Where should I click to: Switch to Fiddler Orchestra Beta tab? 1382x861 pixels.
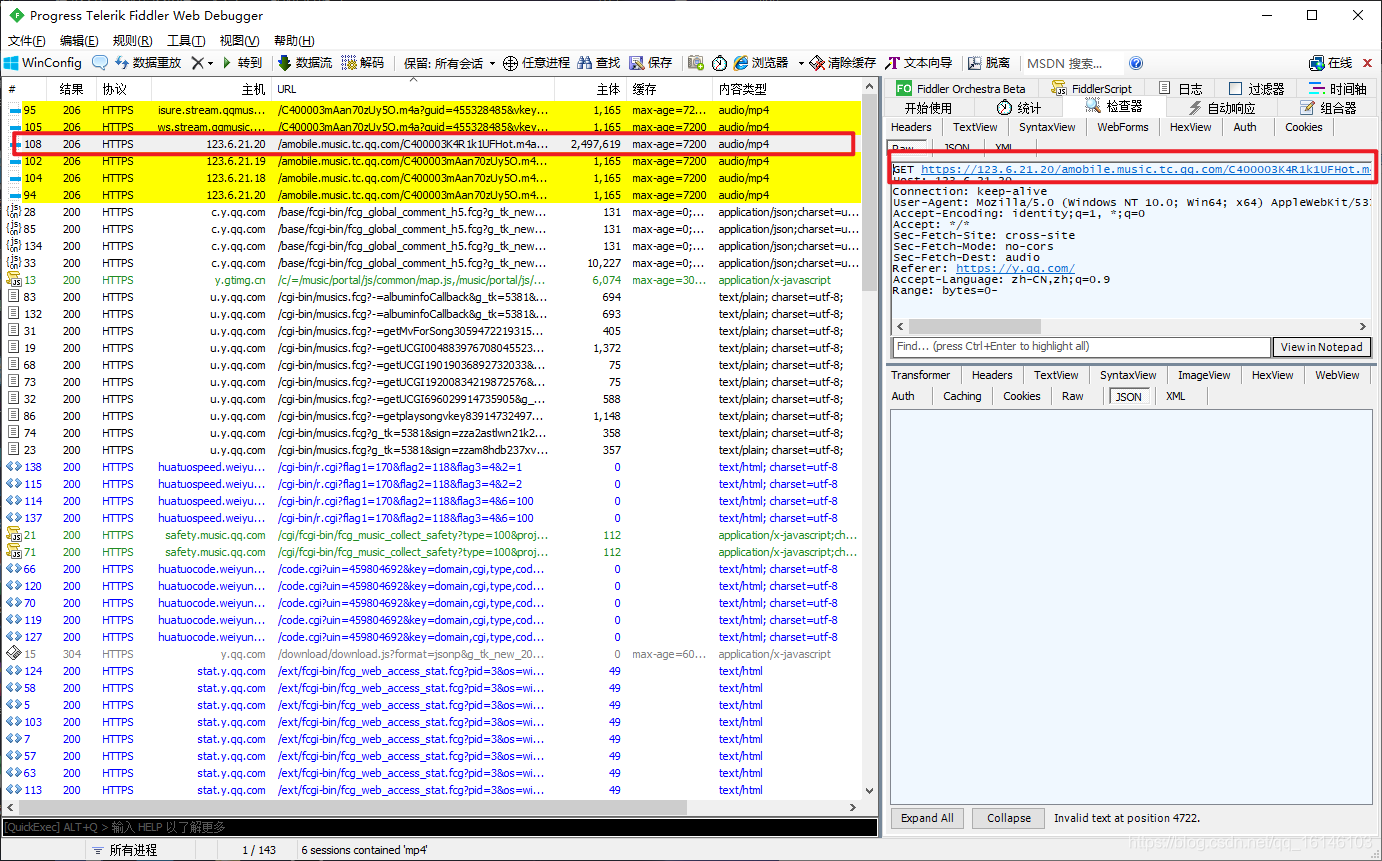[962, 88]
